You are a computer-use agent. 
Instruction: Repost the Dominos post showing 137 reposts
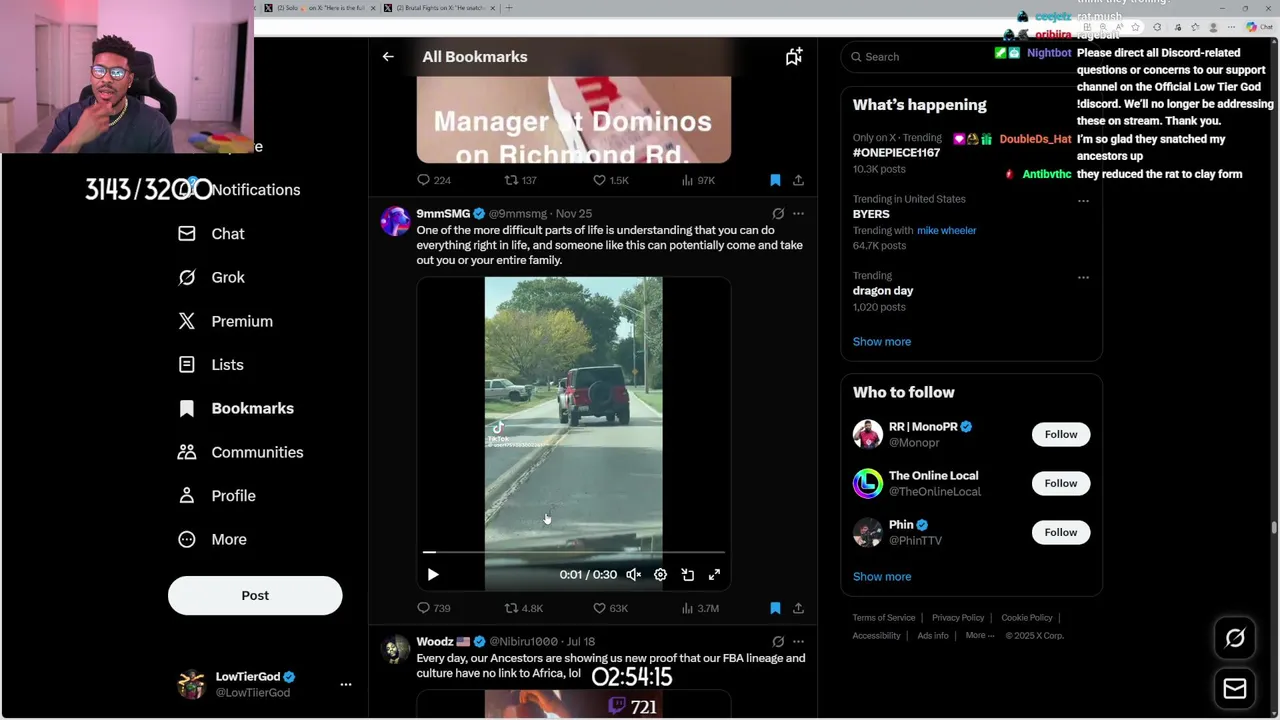pyautogui.click(x=520, y=180)
